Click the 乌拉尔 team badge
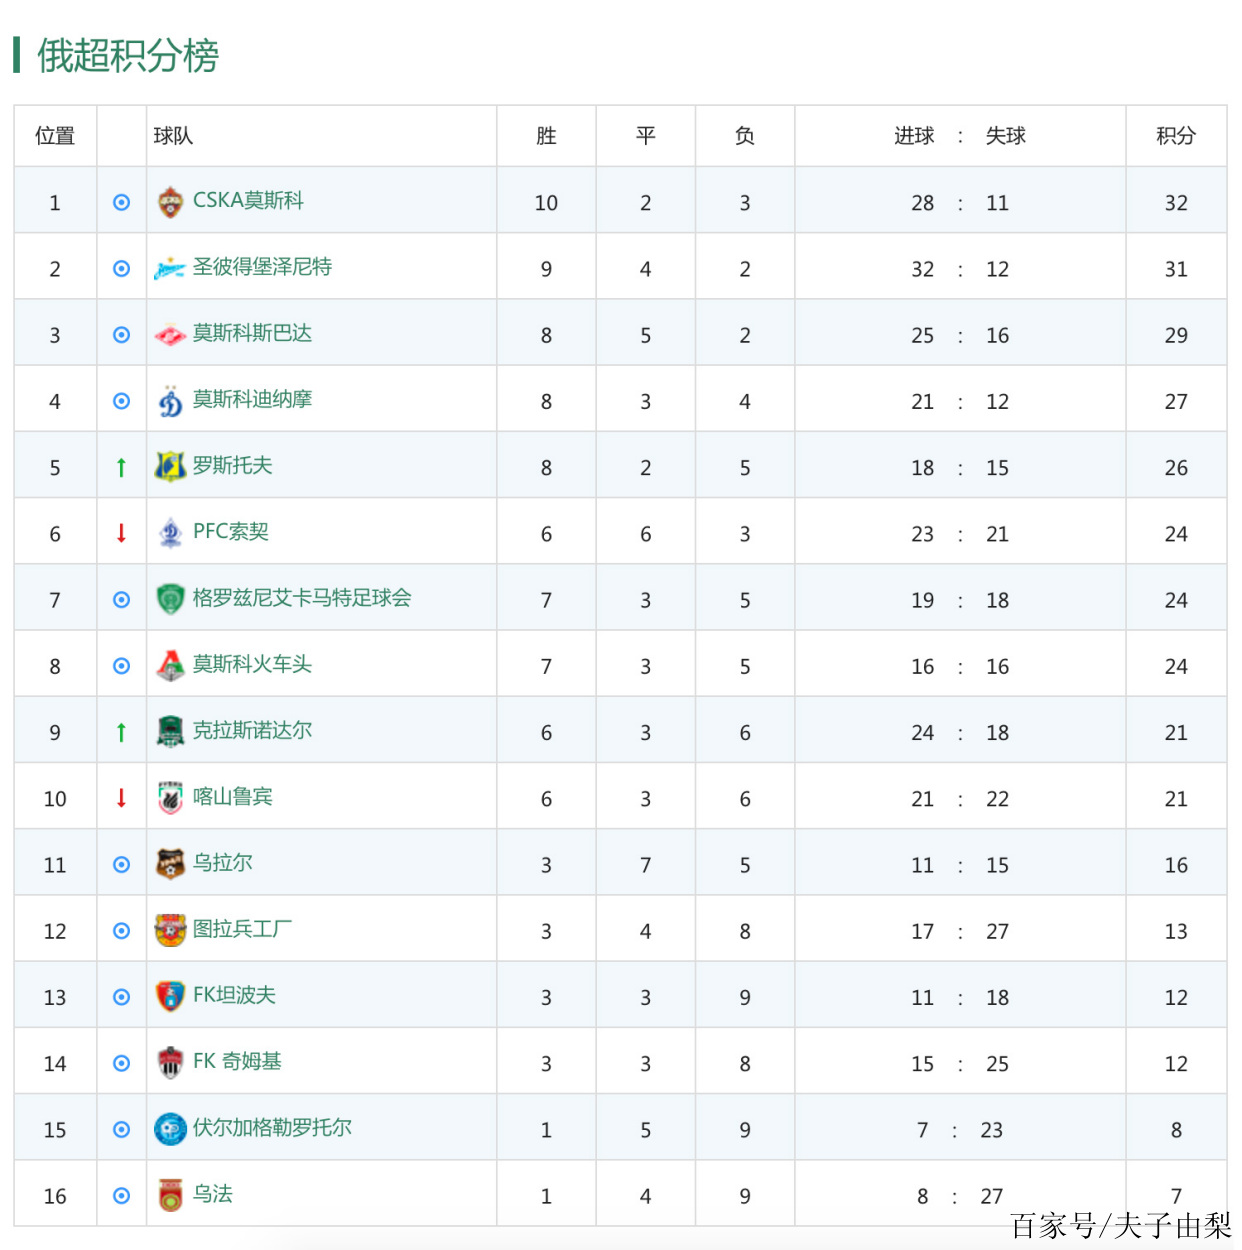The height and width of the screenshot is (1250, 1242). 171,864
